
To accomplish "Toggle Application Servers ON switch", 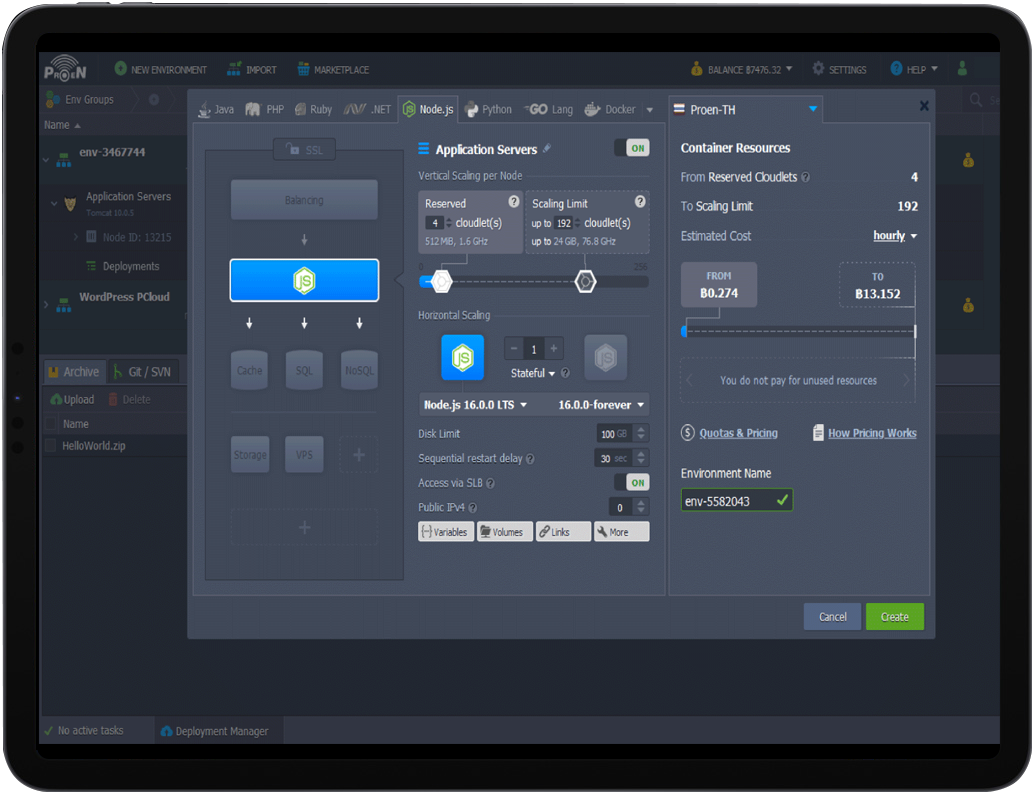I will coord(632,148).
